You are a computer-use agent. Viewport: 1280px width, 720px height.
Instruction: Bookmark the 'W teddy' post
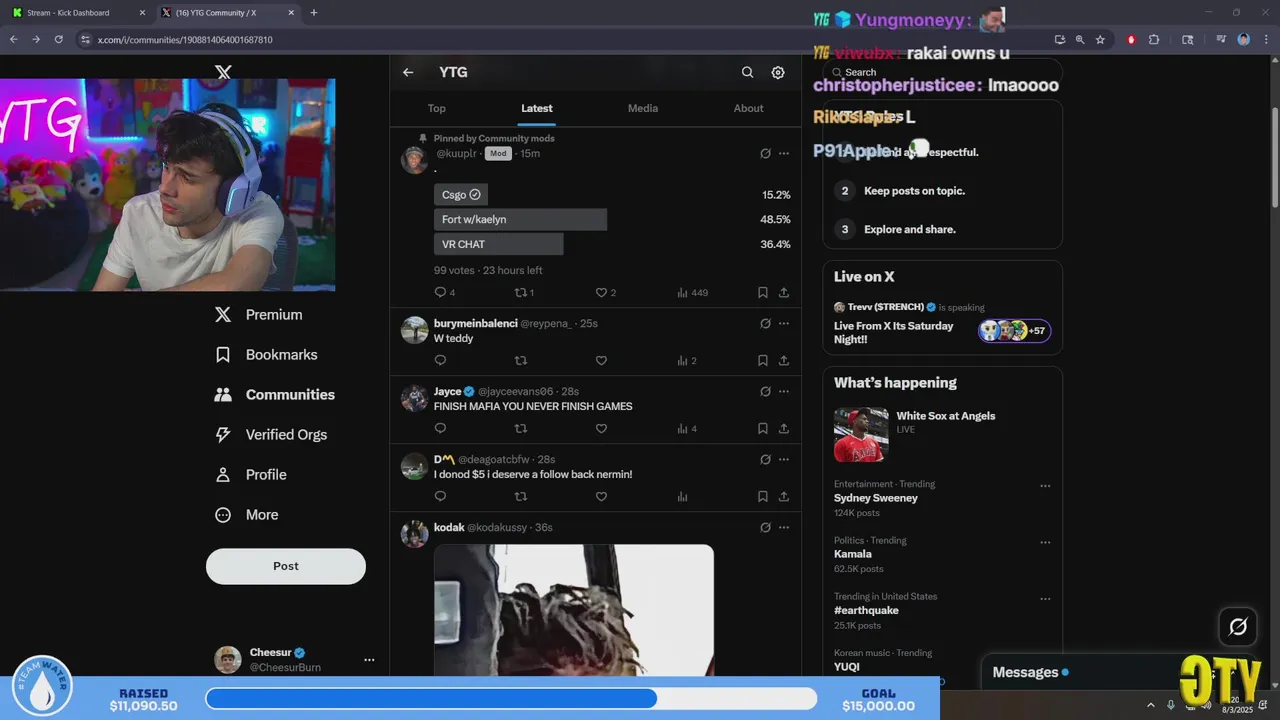(762, 360)
